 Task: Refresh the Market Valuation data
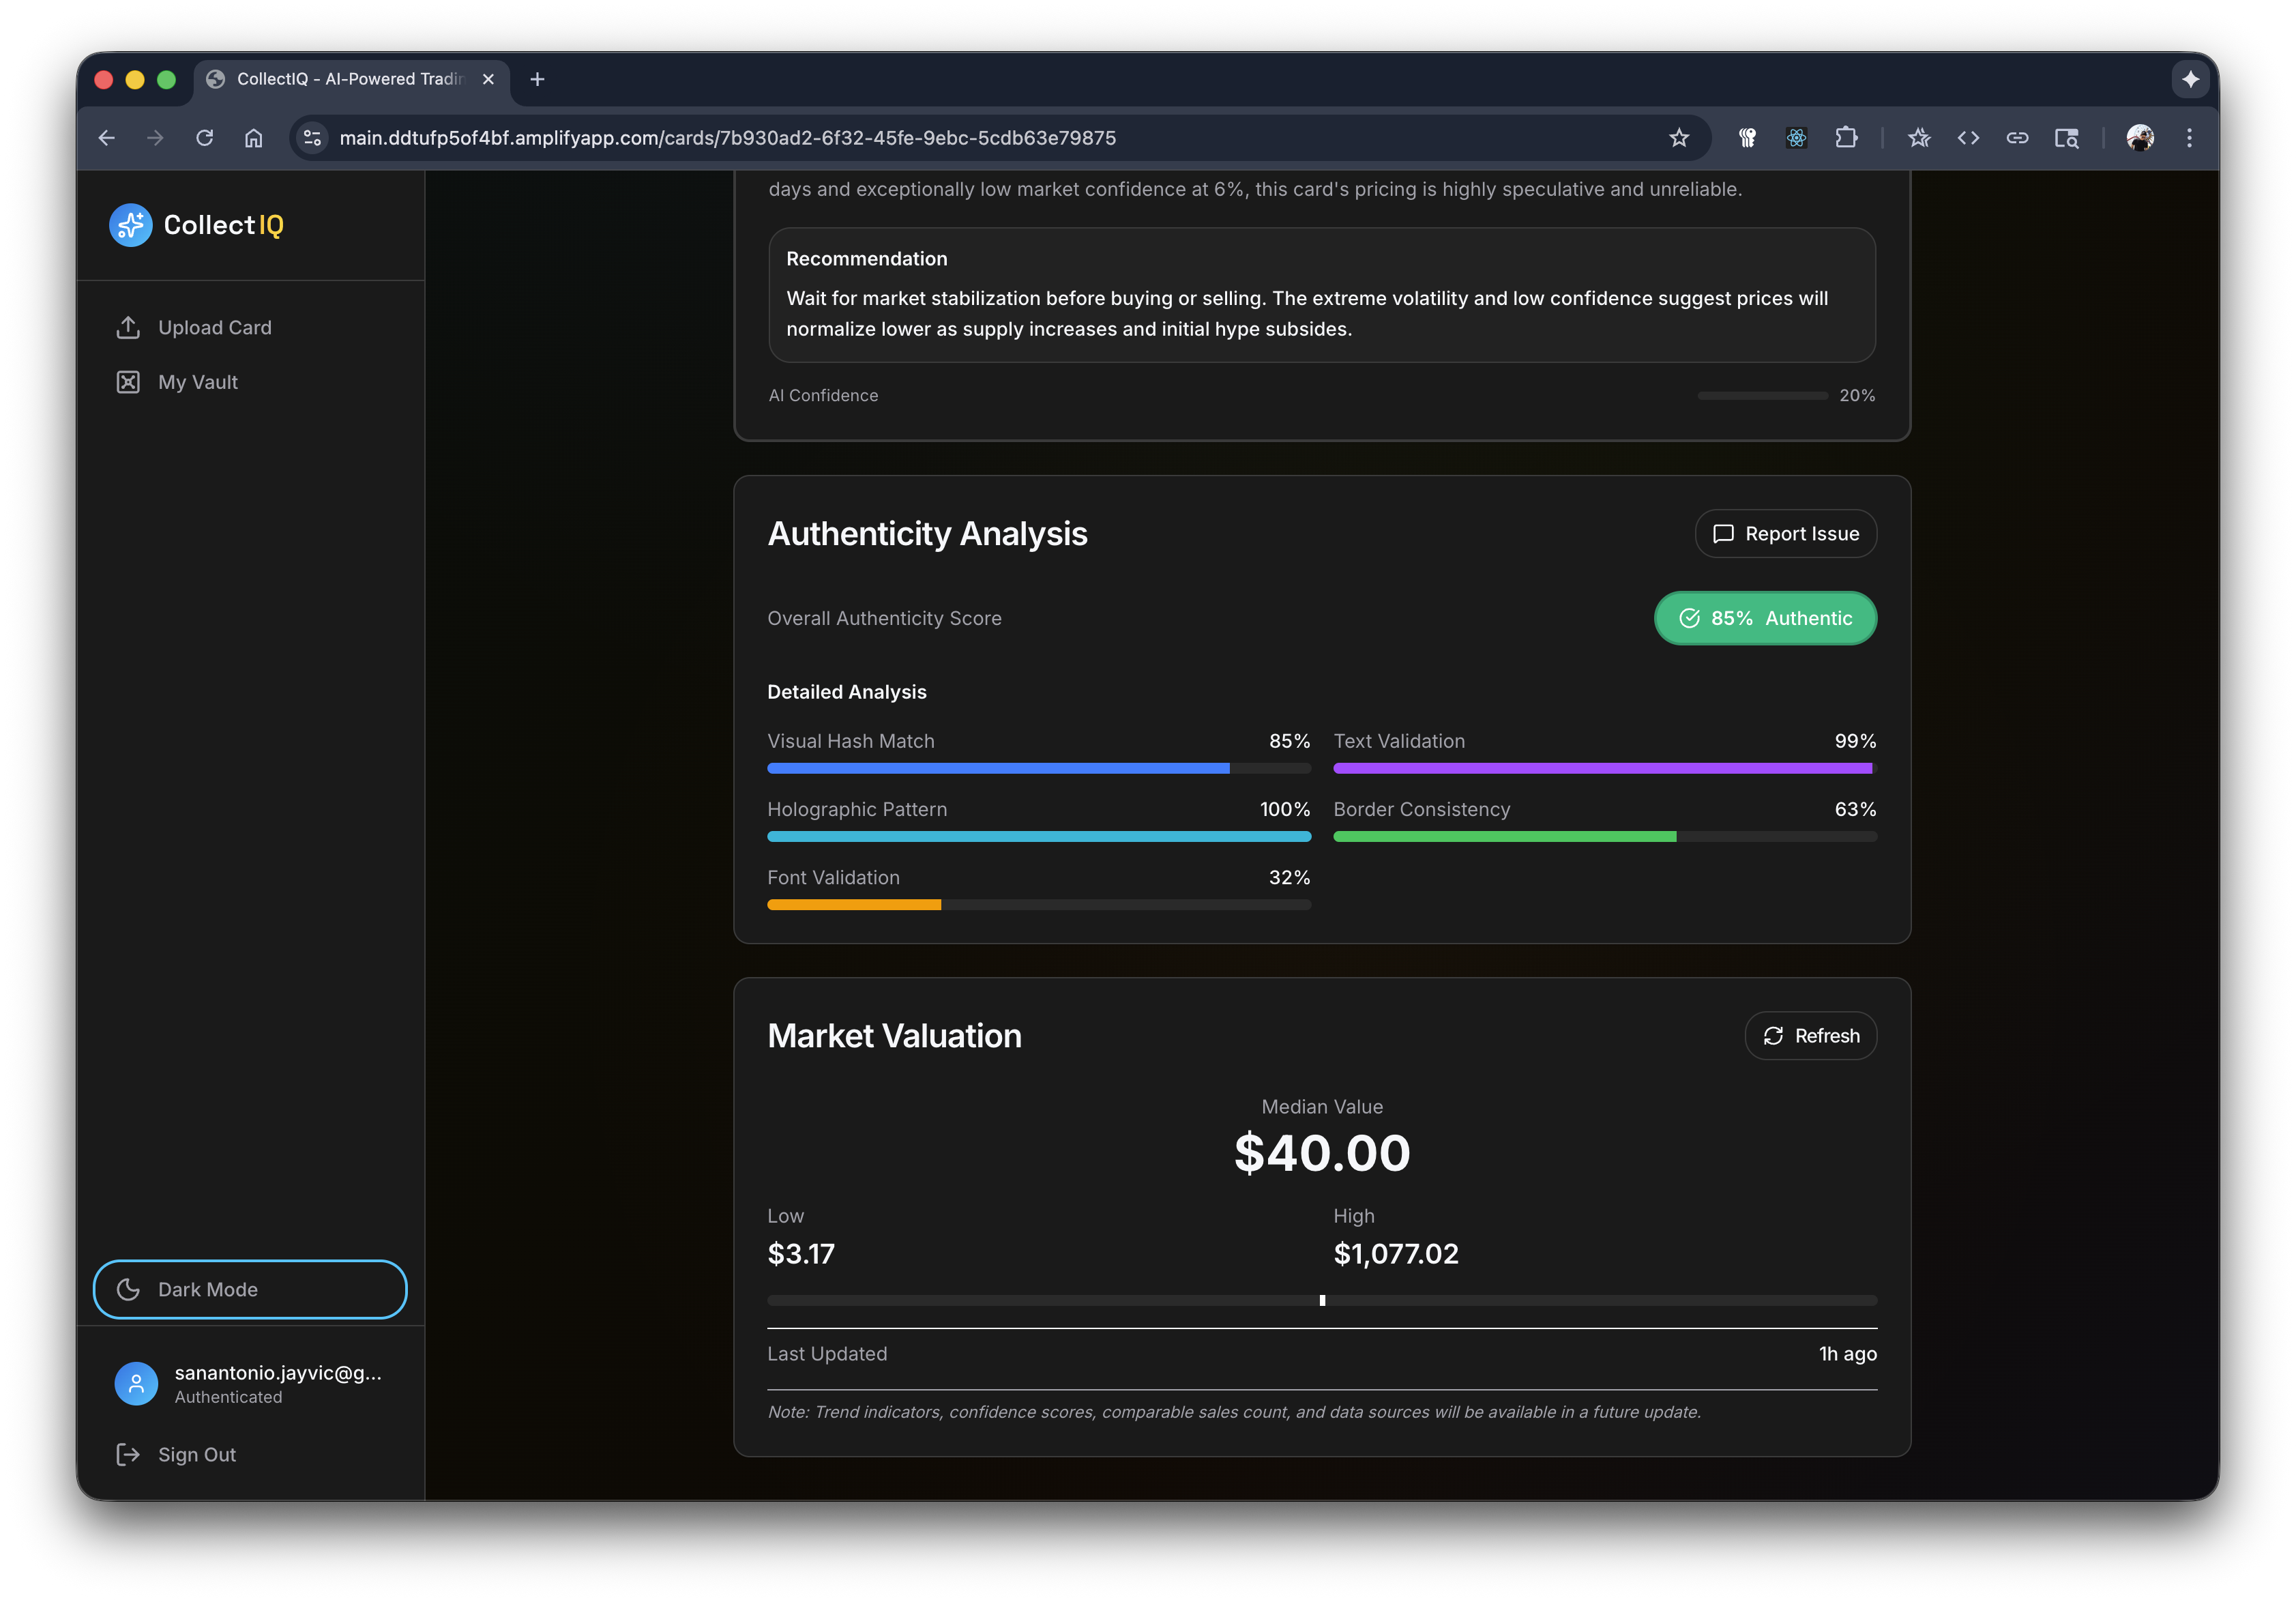pos(1810,1036)
